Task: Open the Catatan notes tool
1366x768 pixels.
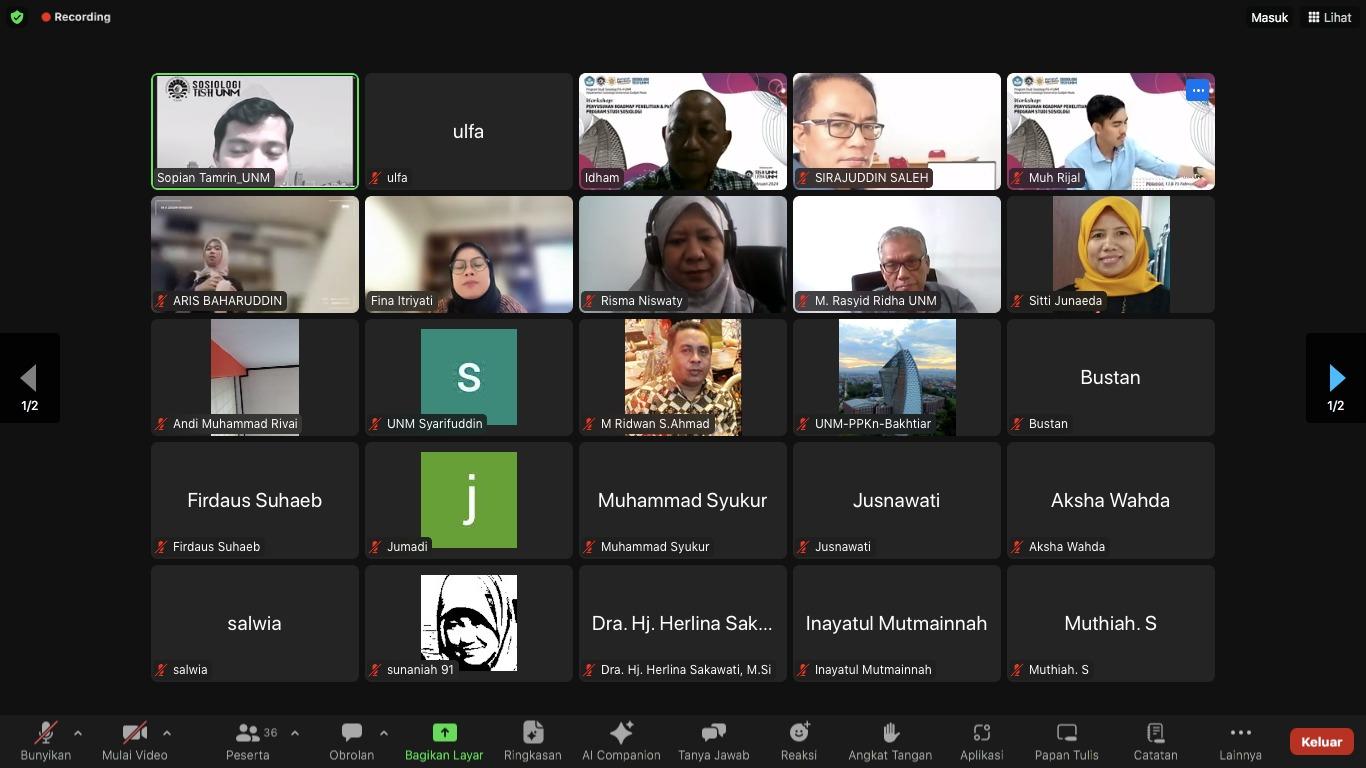Action: pyautogui.click(x=1155, y=741)
